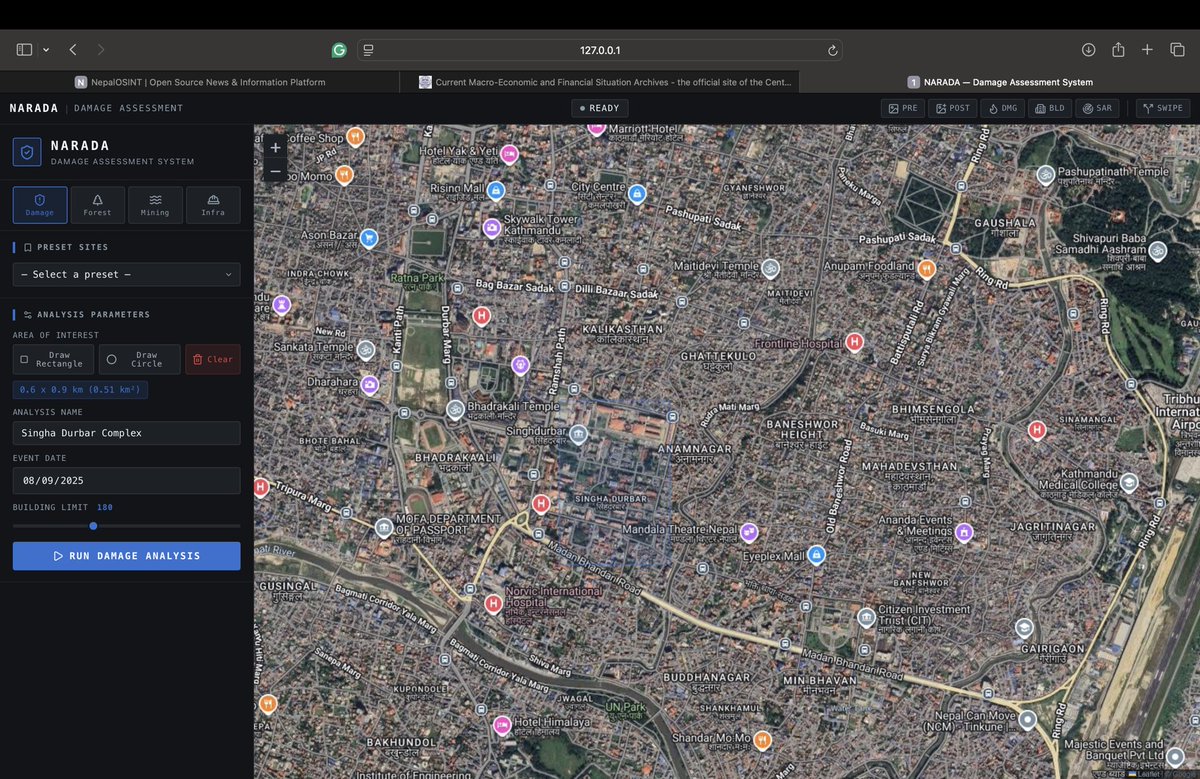
Task: Enable SWIPE comparison mode
Action: 1163,108
